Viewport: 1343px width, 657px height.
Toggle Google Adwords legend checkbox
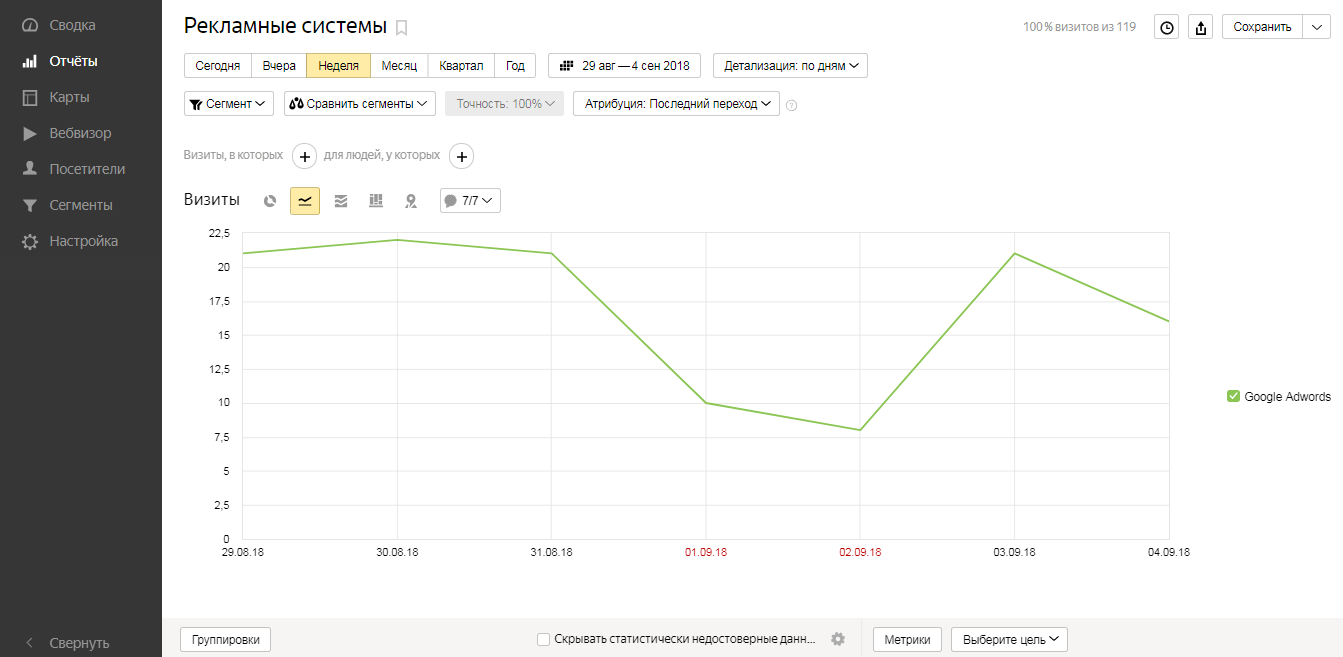coord(1233,396)
